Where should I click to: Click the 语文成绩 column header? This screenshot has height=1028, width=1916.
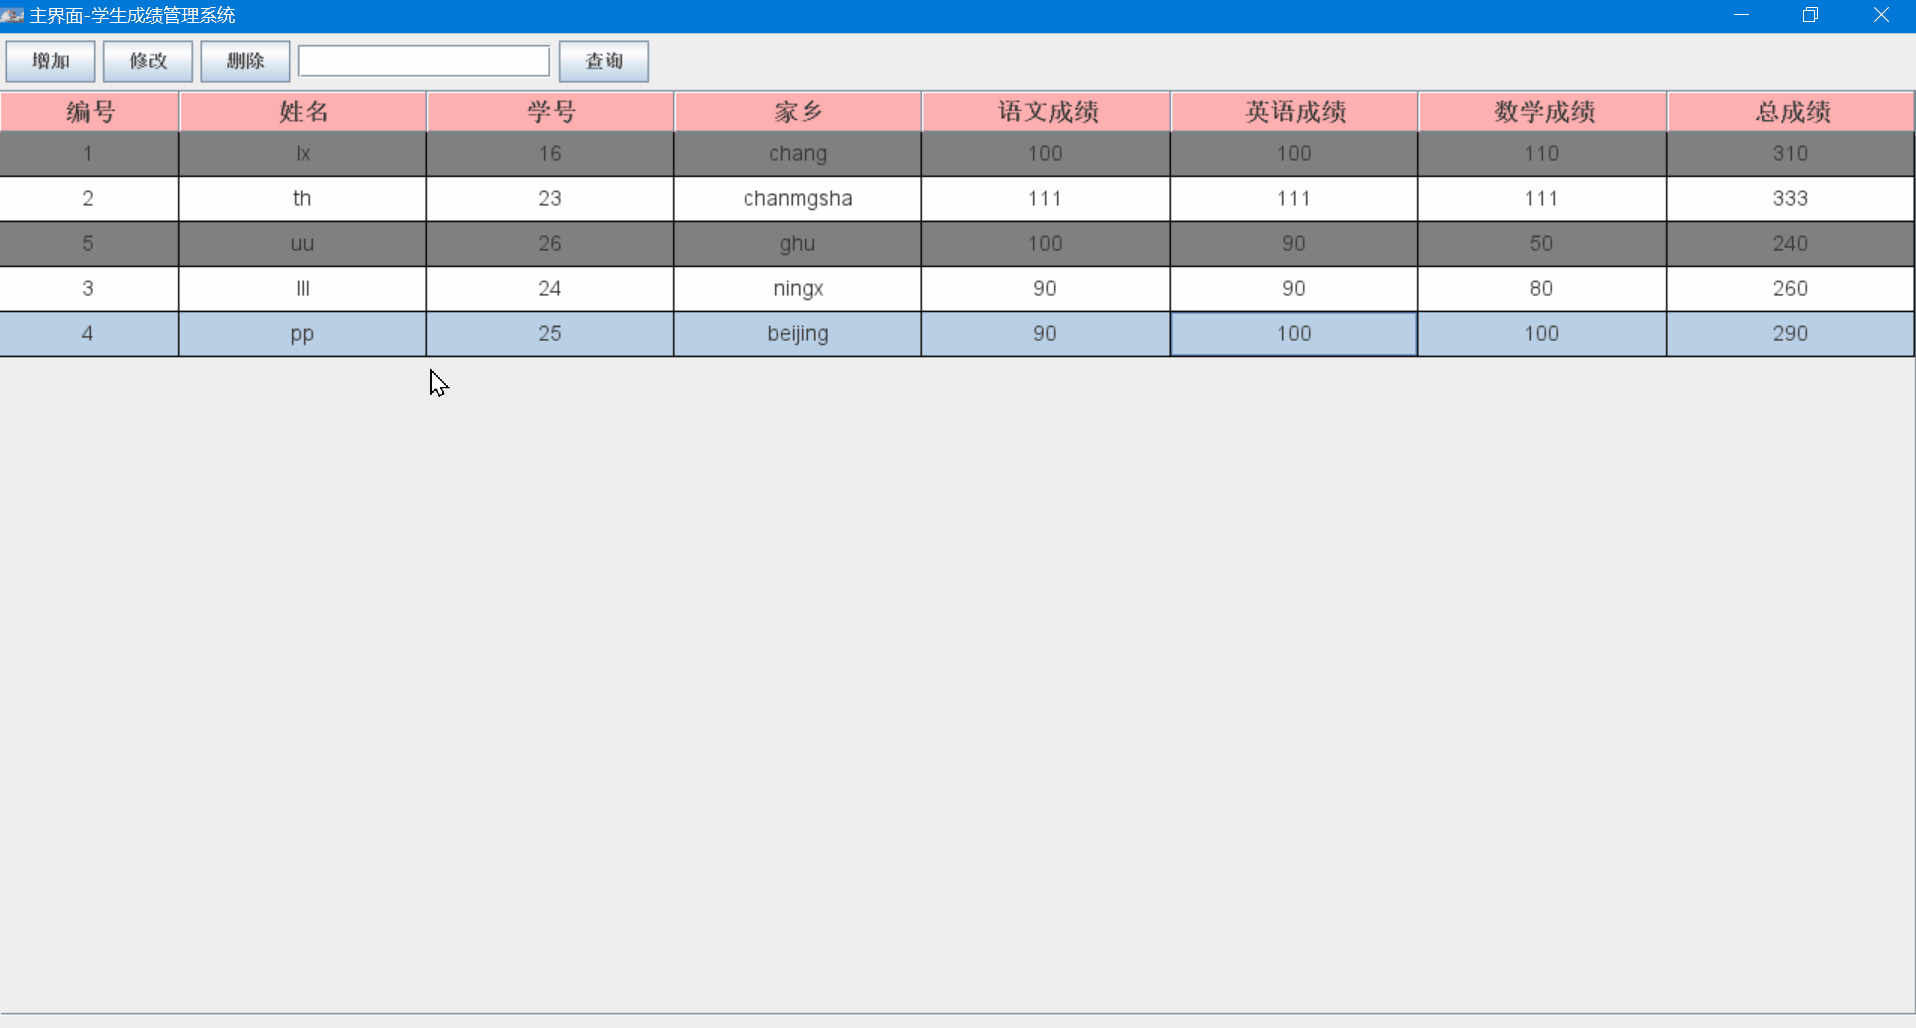pyautogui.click(x=1046, y=112)
